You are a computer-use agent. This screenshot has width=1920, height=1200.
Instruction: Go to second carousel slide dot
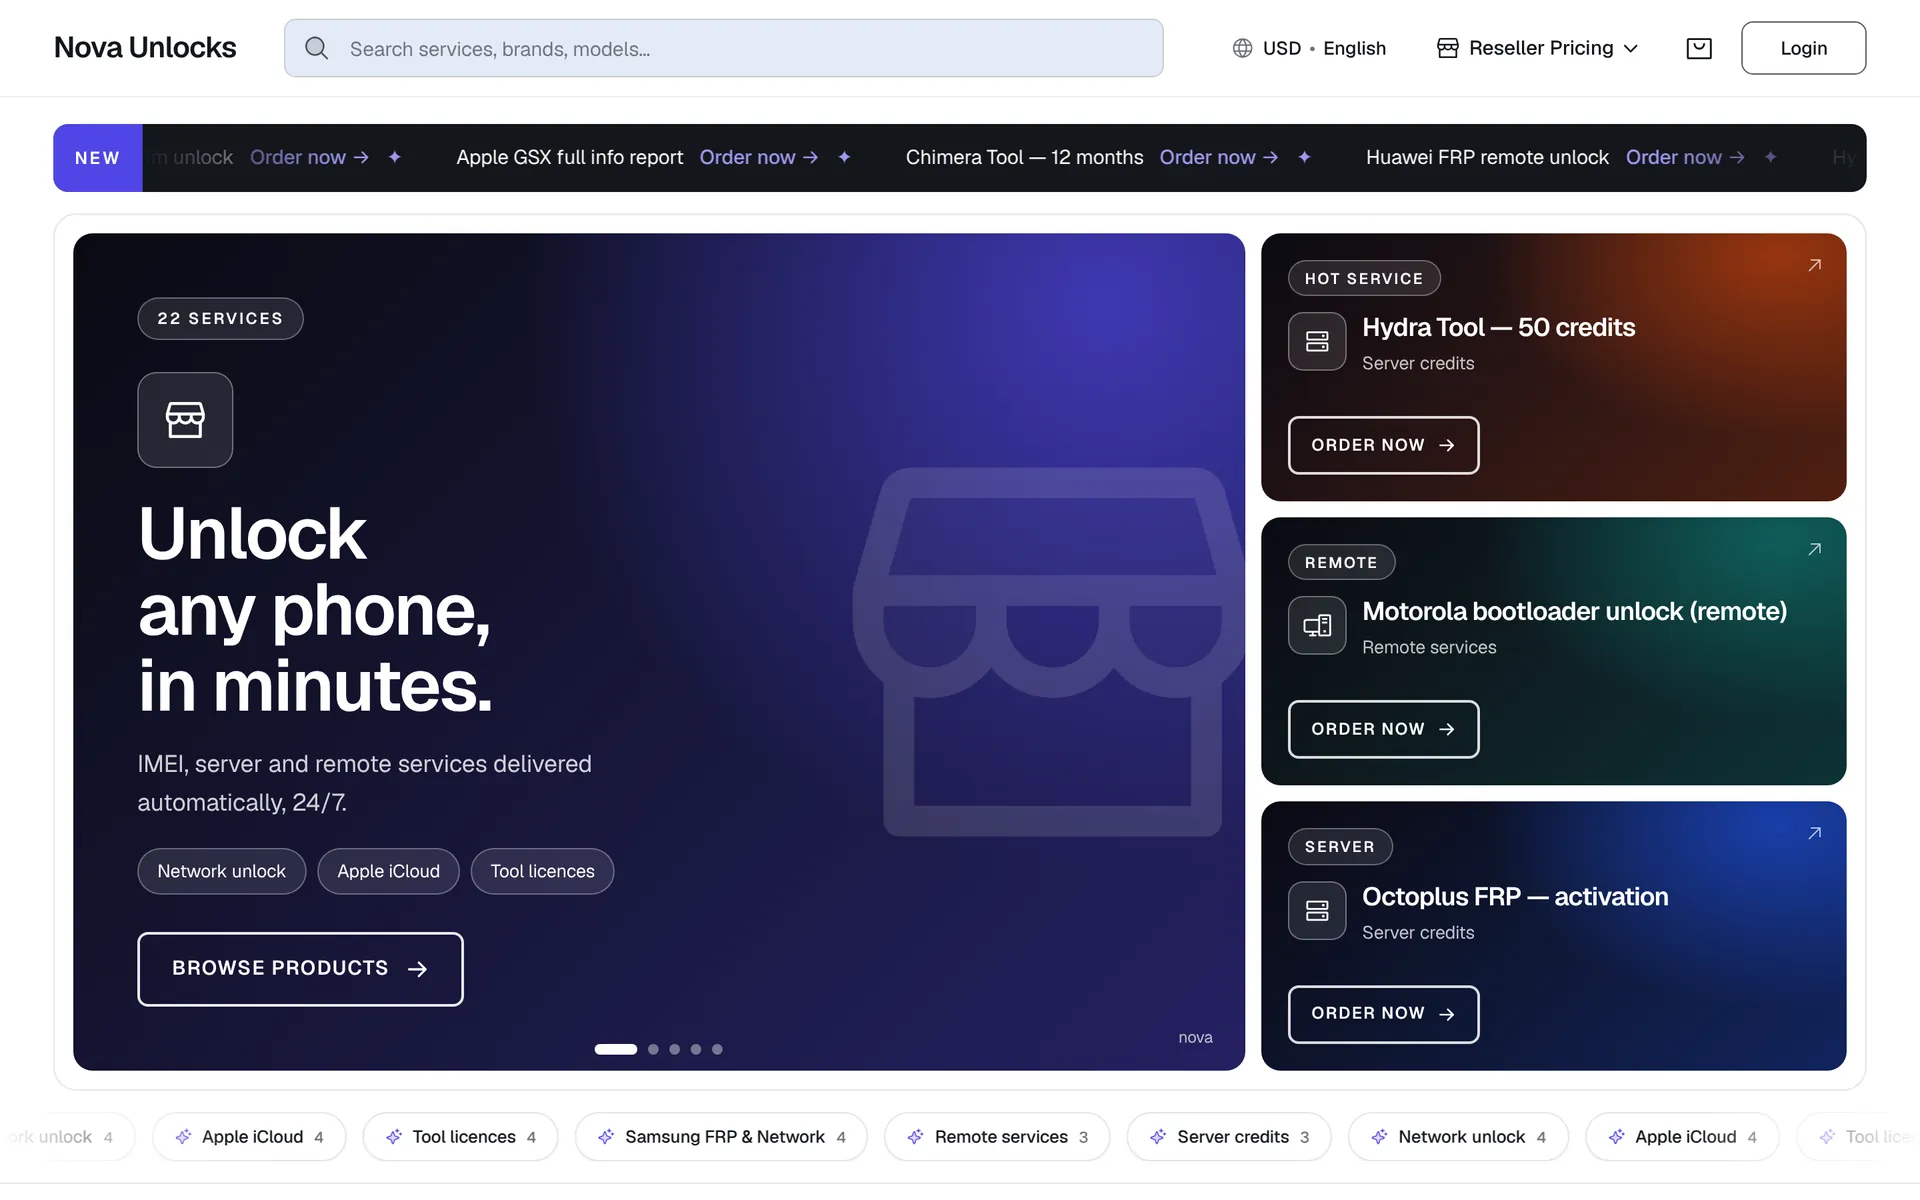[x=653, y=1049]
